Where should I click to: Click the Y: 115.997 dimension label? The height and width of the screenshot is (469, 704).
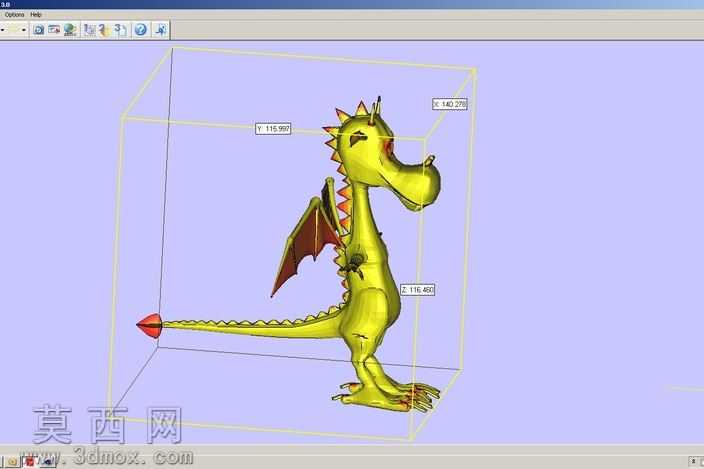(273, 129)
